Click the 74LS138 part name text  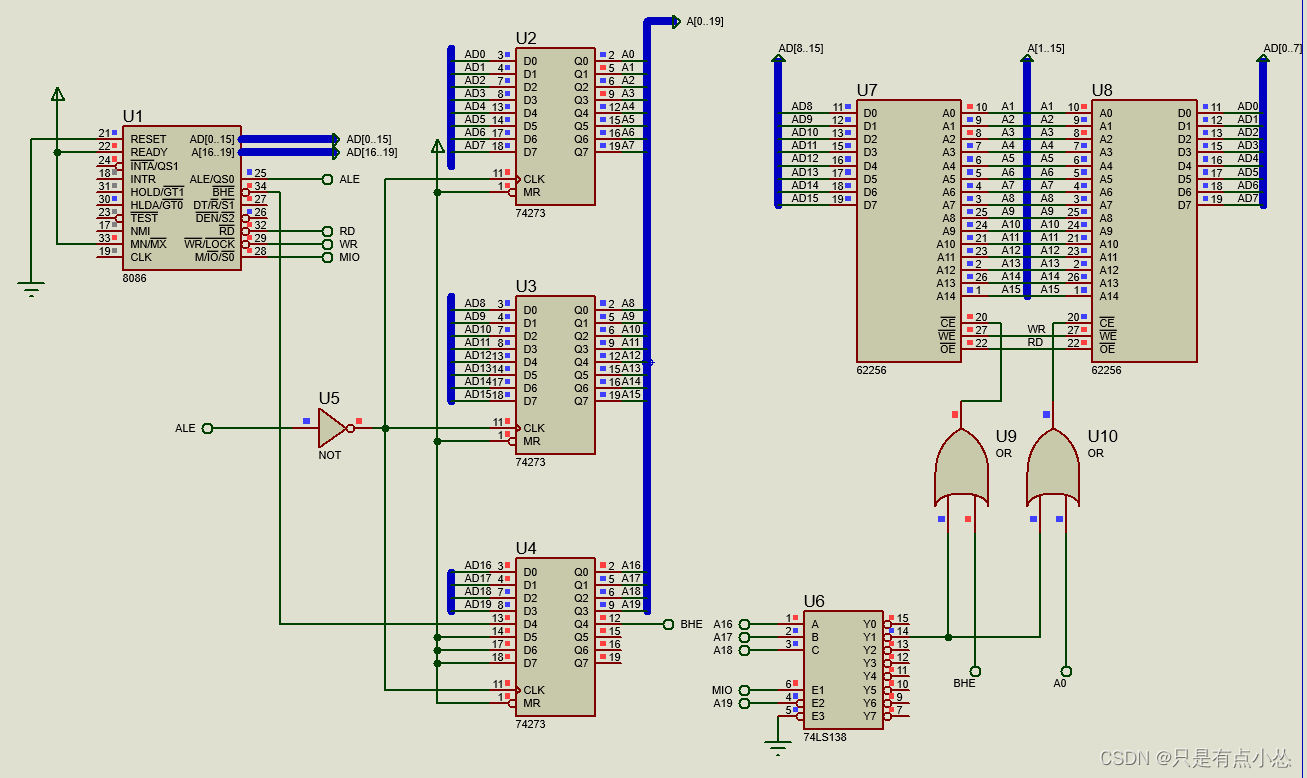pos(824,738)
